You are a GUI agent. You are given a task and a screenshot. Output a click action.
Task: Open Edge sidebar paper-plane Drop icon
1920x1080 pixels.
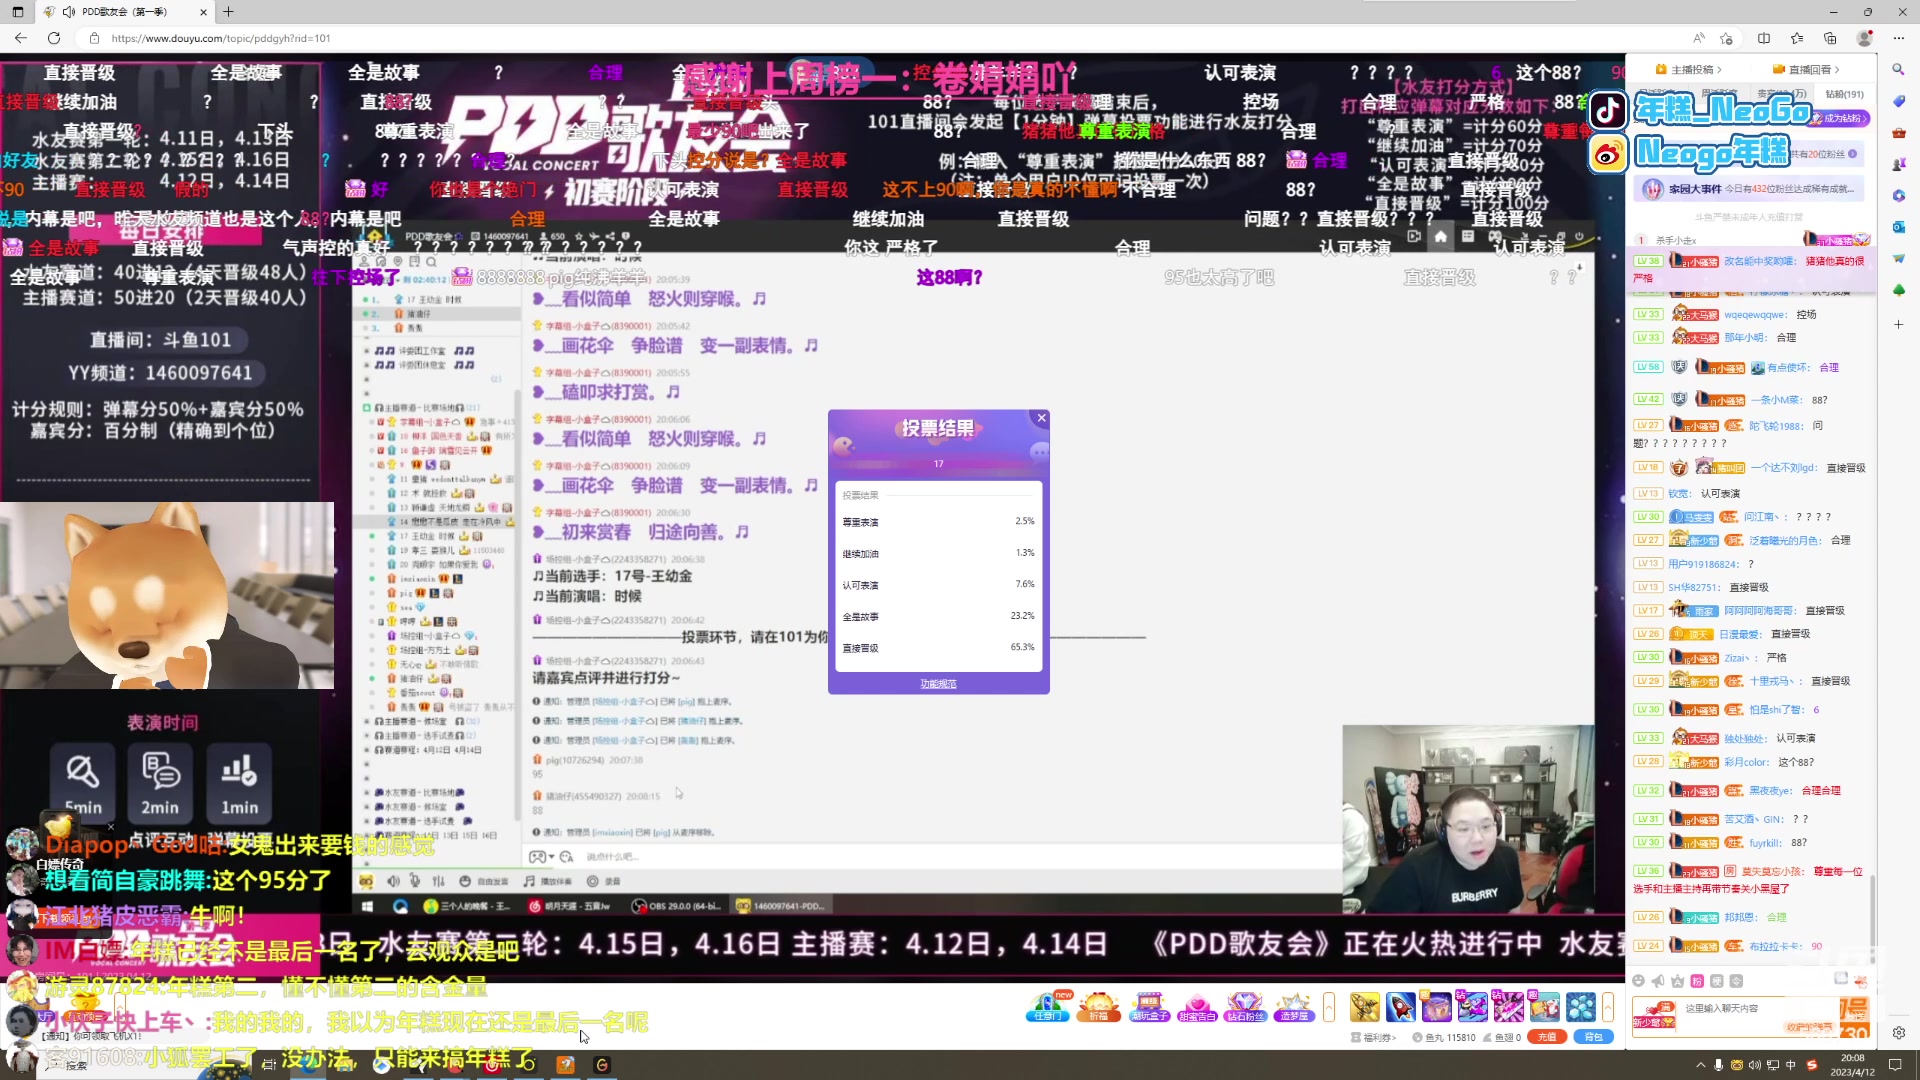[1898, 259]
